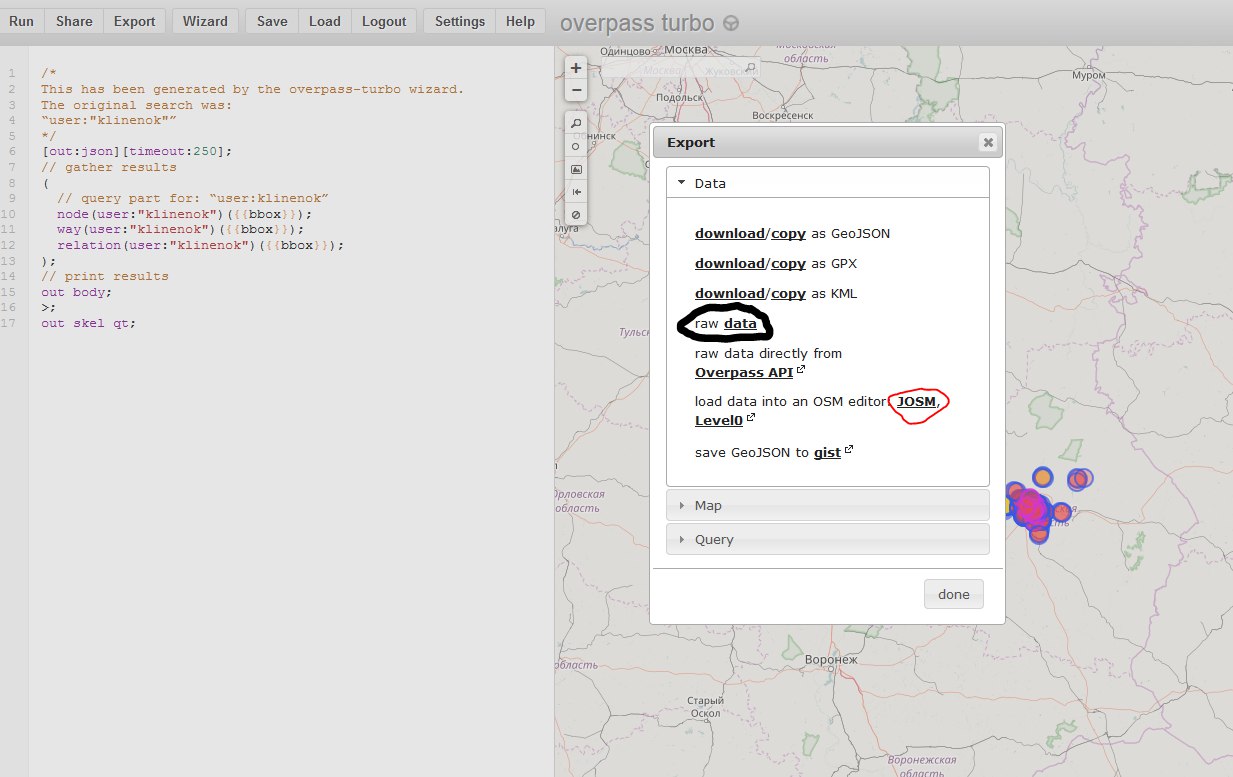Click the 'The original search was:' comment line
1233x777 pixels.
point(137,105)
